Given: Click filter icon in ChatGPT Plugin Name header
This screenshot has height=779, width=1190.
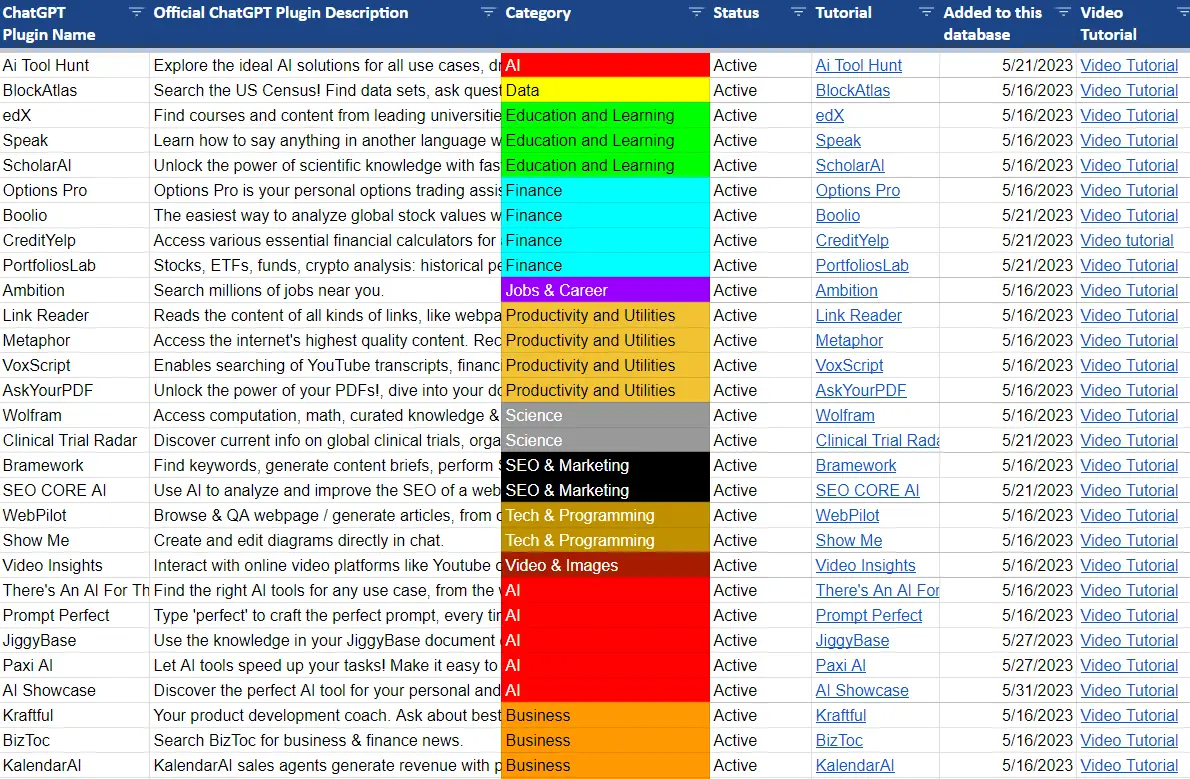Looking at the screenshot, I should click(x=136, y=12).
